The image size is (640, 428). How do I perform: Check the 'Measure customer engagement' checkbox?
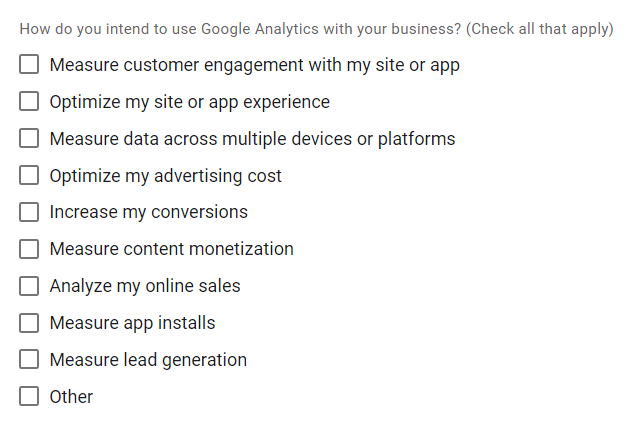pyautogui.click(x=30, y=65)
